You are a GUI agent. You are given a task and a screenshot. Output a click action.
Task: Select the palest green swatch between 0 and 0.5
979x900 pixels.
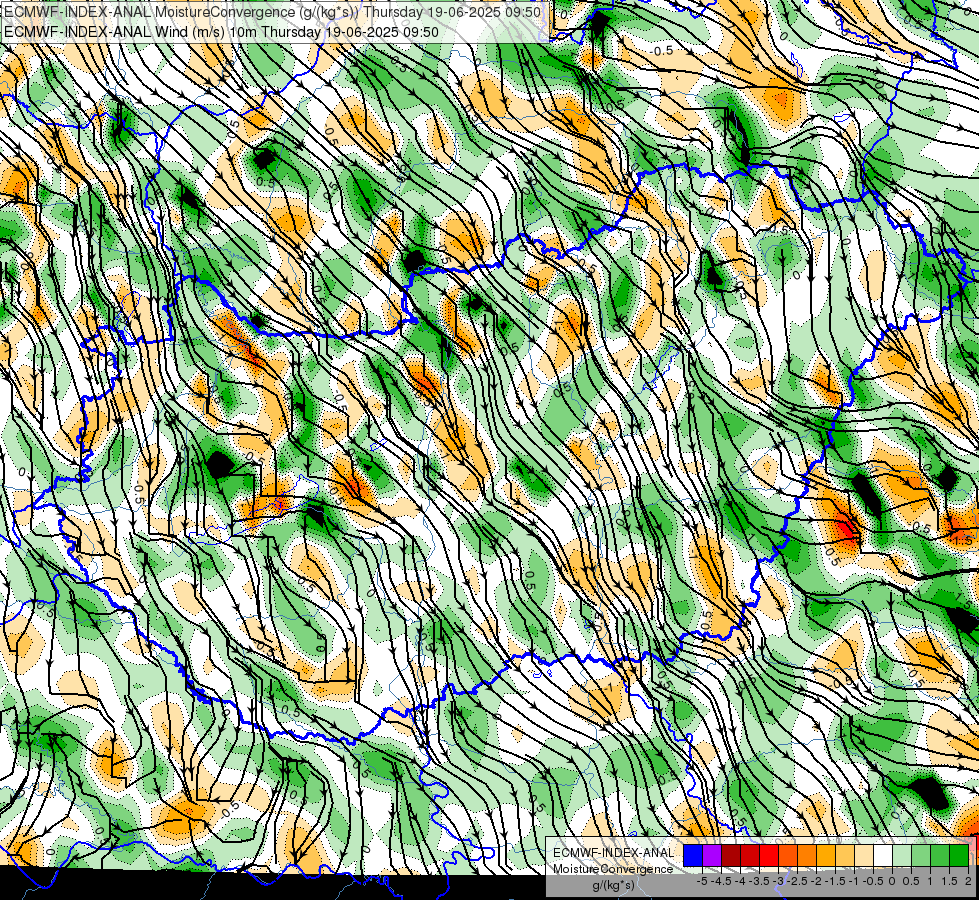click(902, 856)
